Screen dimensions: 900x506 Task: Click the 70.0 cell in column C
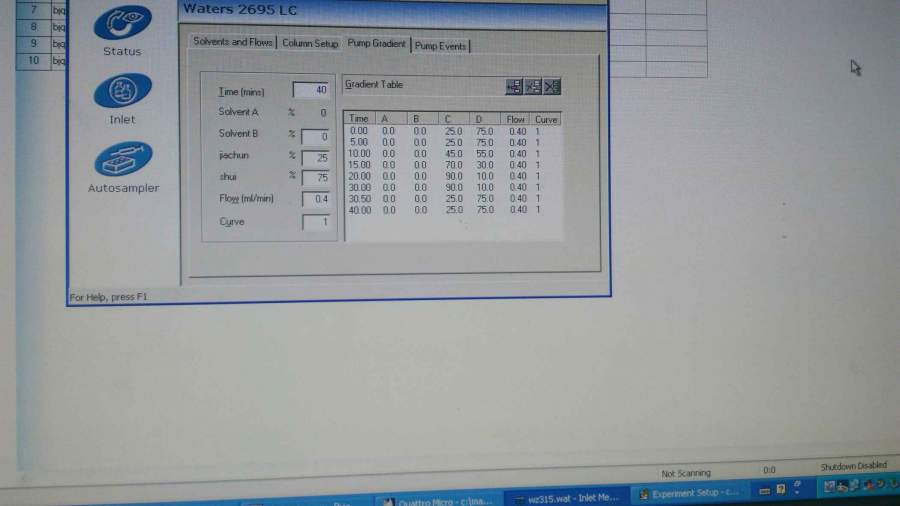(453, 165)
